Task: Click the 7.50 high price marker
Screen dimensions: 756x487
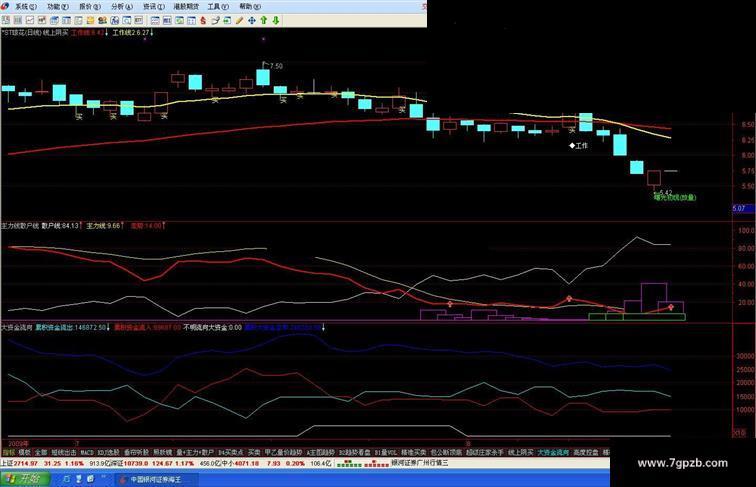Action: (276, 66)
